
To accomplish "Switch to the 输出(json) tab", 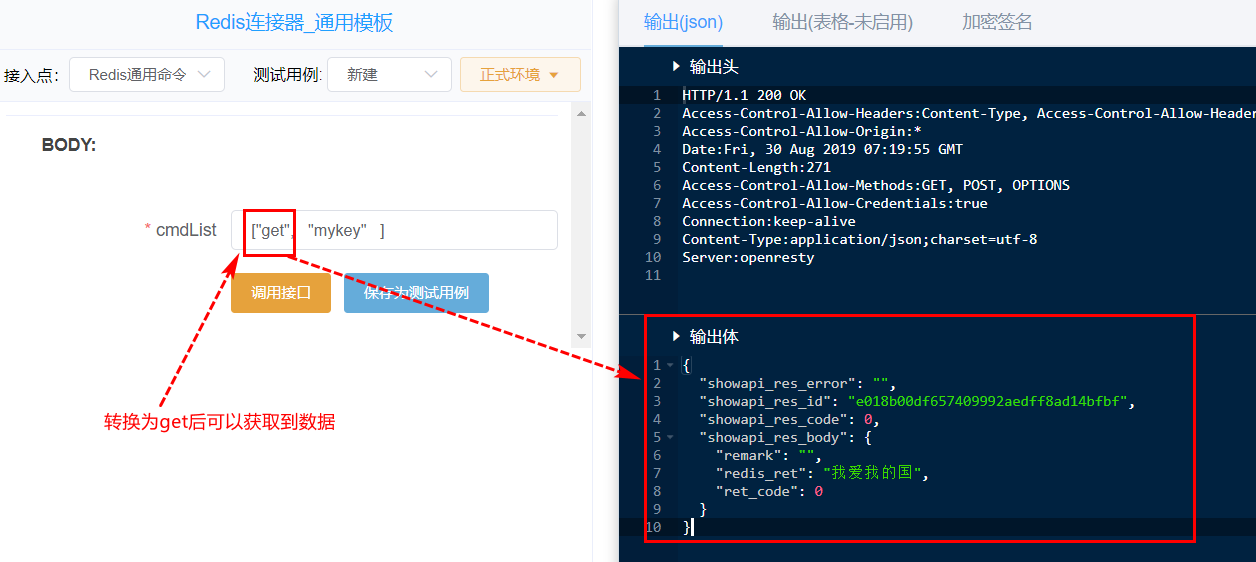I will 683,22.
